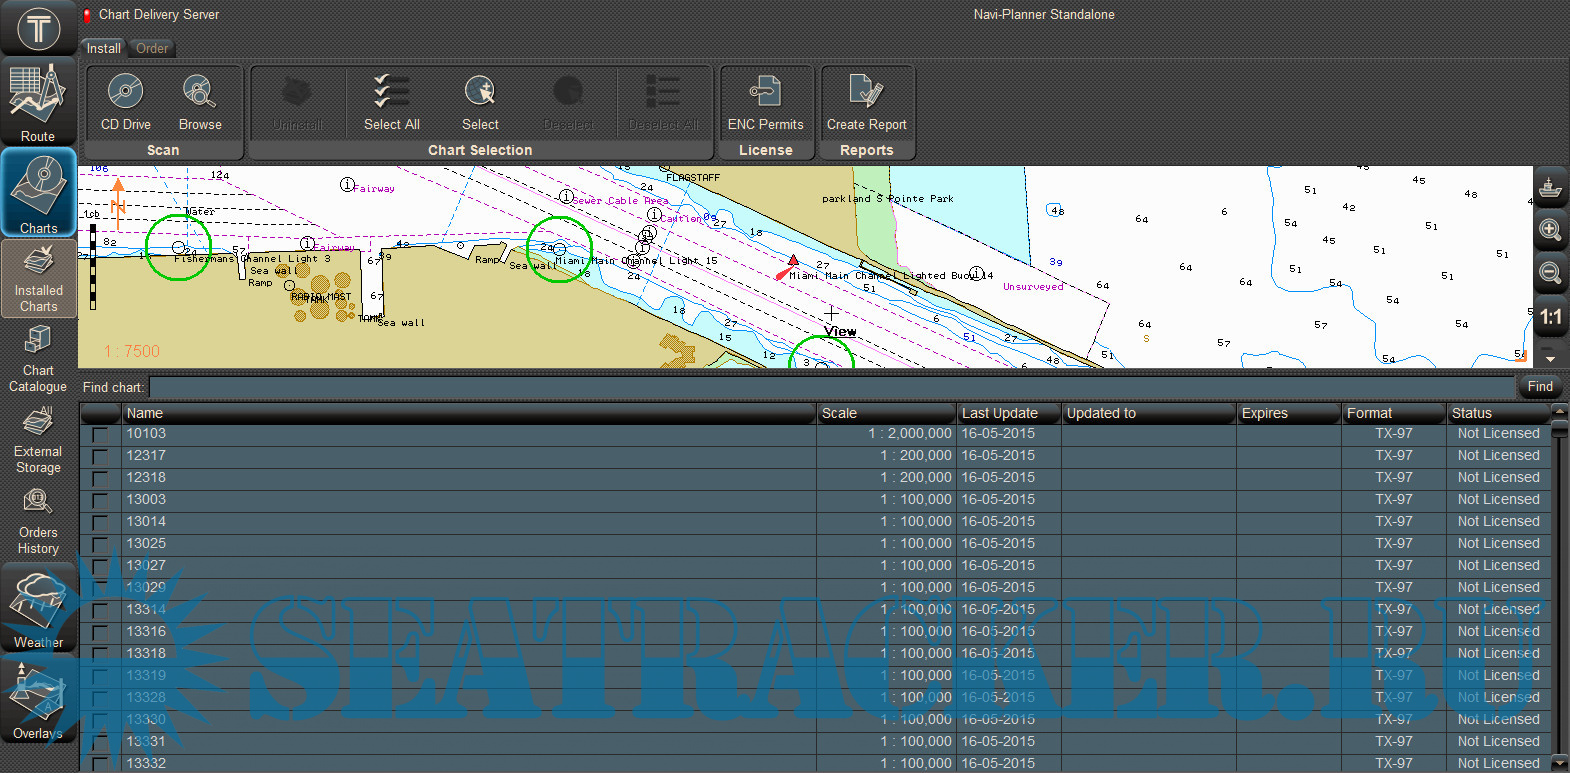Switch to the Order tab

152,48
